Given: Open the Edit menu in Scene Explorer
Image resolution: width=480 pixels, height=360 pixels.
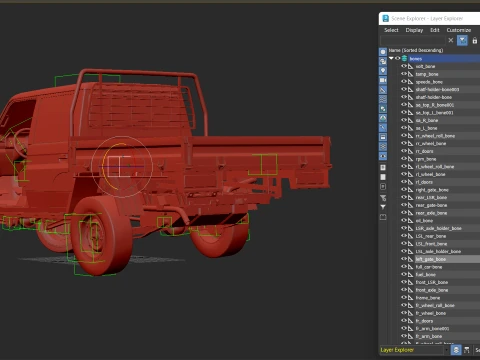Looking at the screenshot, I should (x=435, y=30).
